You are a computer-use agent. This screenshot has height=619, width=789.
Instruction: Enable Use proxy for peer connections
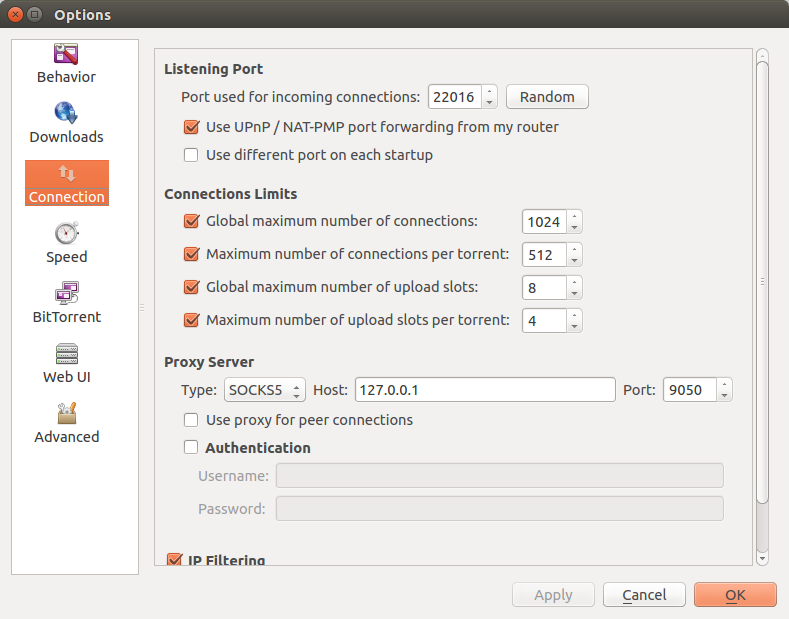click(191, 420)
